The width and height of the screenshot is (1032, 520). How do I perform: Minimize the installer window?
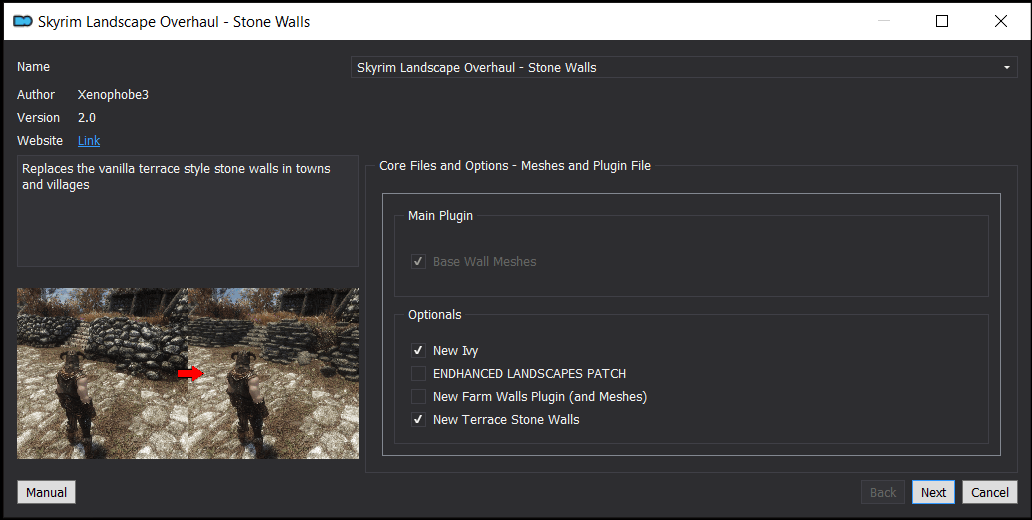884,21
